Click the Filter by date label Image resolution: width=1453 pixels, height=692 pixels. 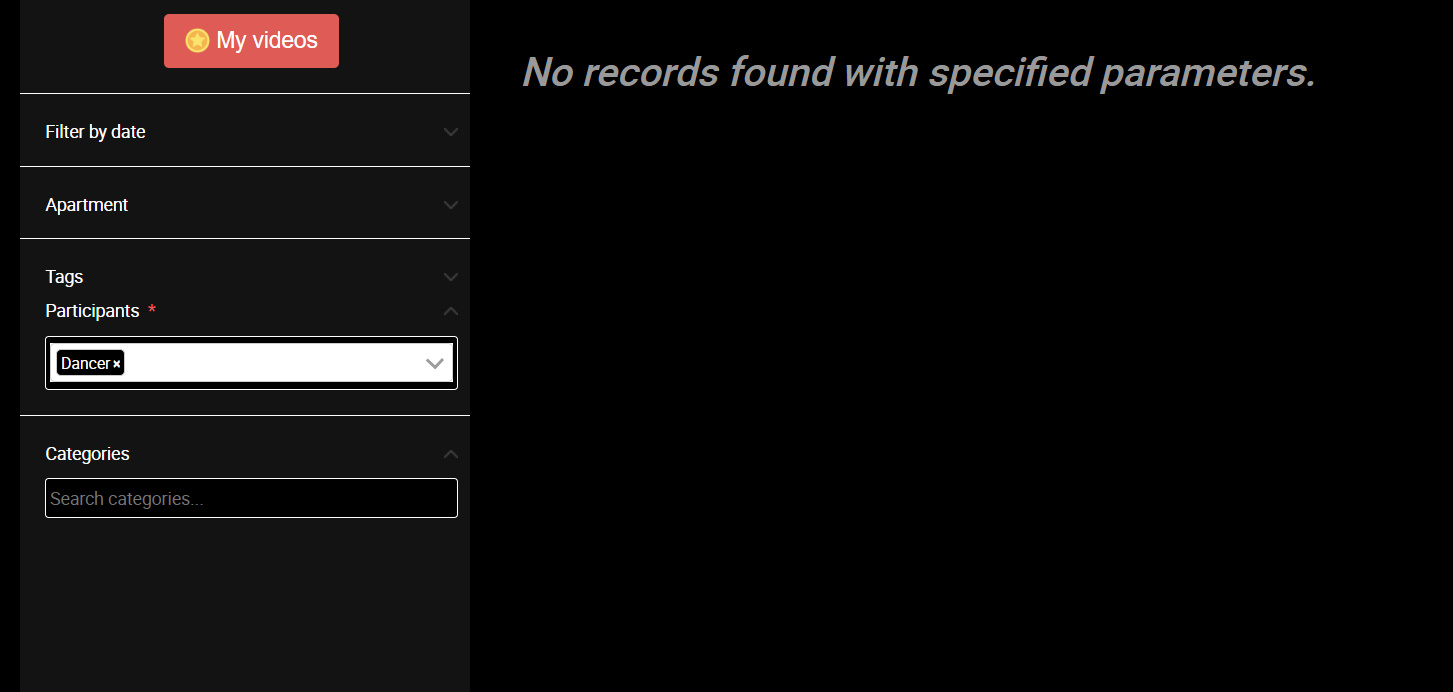95,132
